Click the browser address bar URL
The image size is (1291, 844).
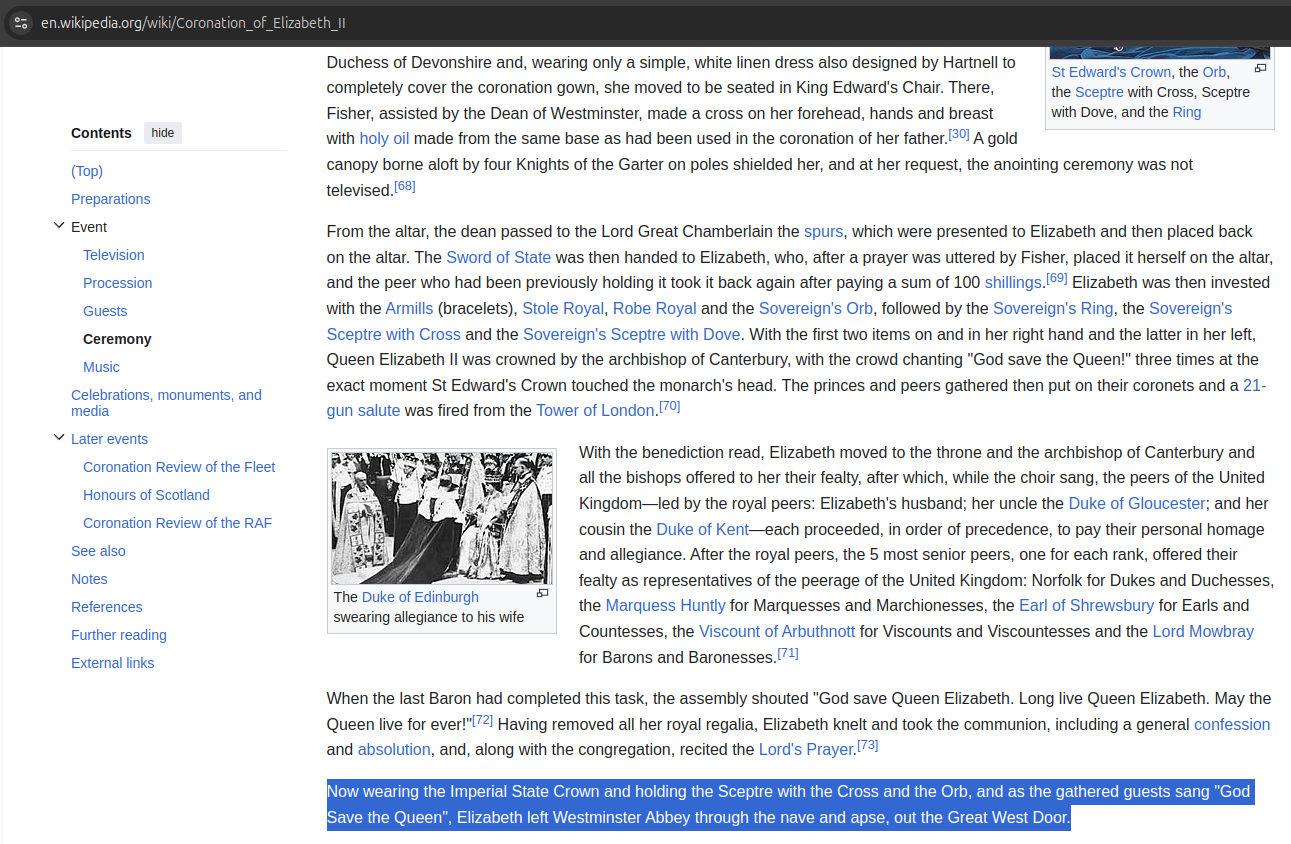pos(190,22)
